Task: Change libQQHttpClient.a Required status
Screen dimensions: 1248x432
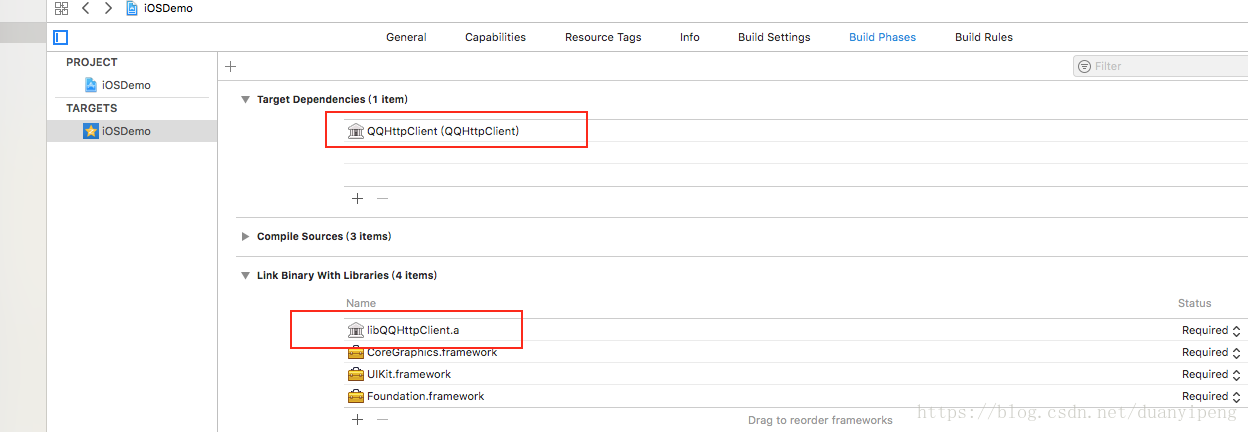Action: pos(1211,330)
